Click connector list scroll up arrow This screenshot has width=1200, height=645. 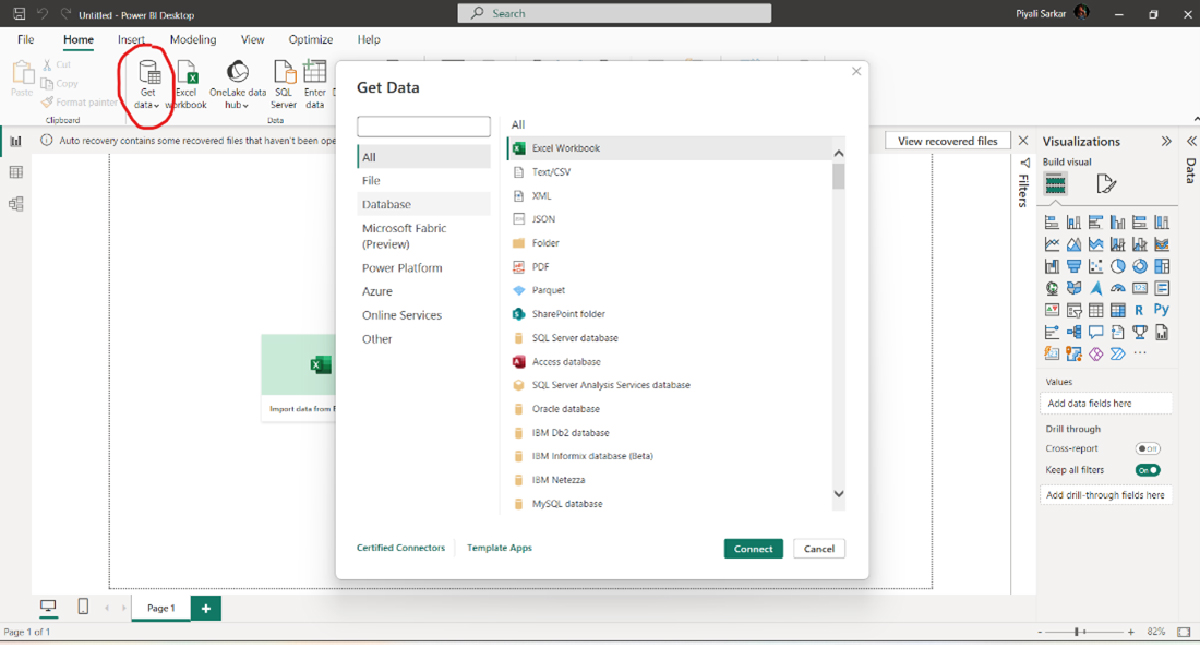pos(838,154)
